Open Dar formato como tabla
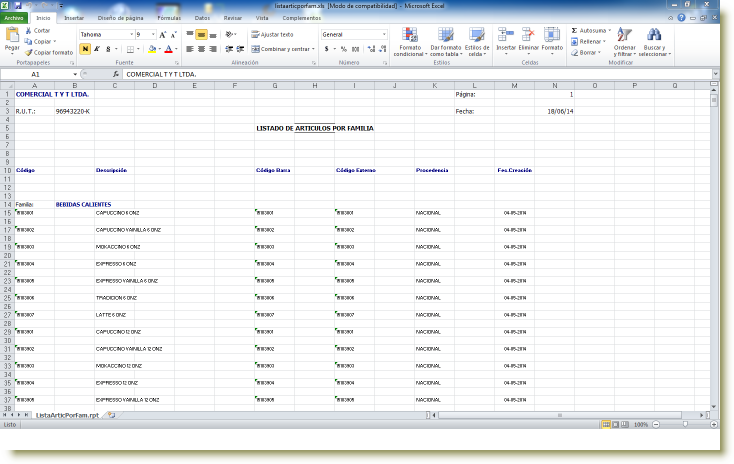The width and height of the screenshot is (734, 464). (x=446, y=42)
